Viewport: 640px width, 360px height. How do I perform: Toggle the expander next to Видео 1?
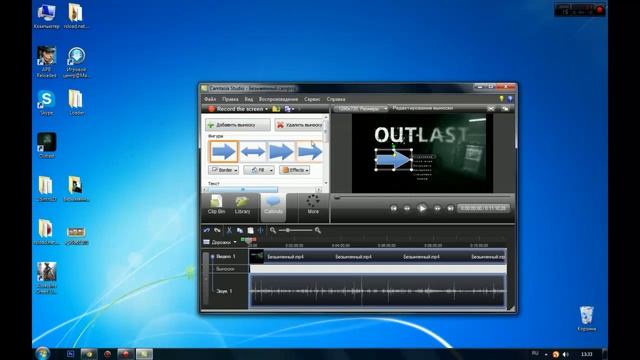coord(212,257)
